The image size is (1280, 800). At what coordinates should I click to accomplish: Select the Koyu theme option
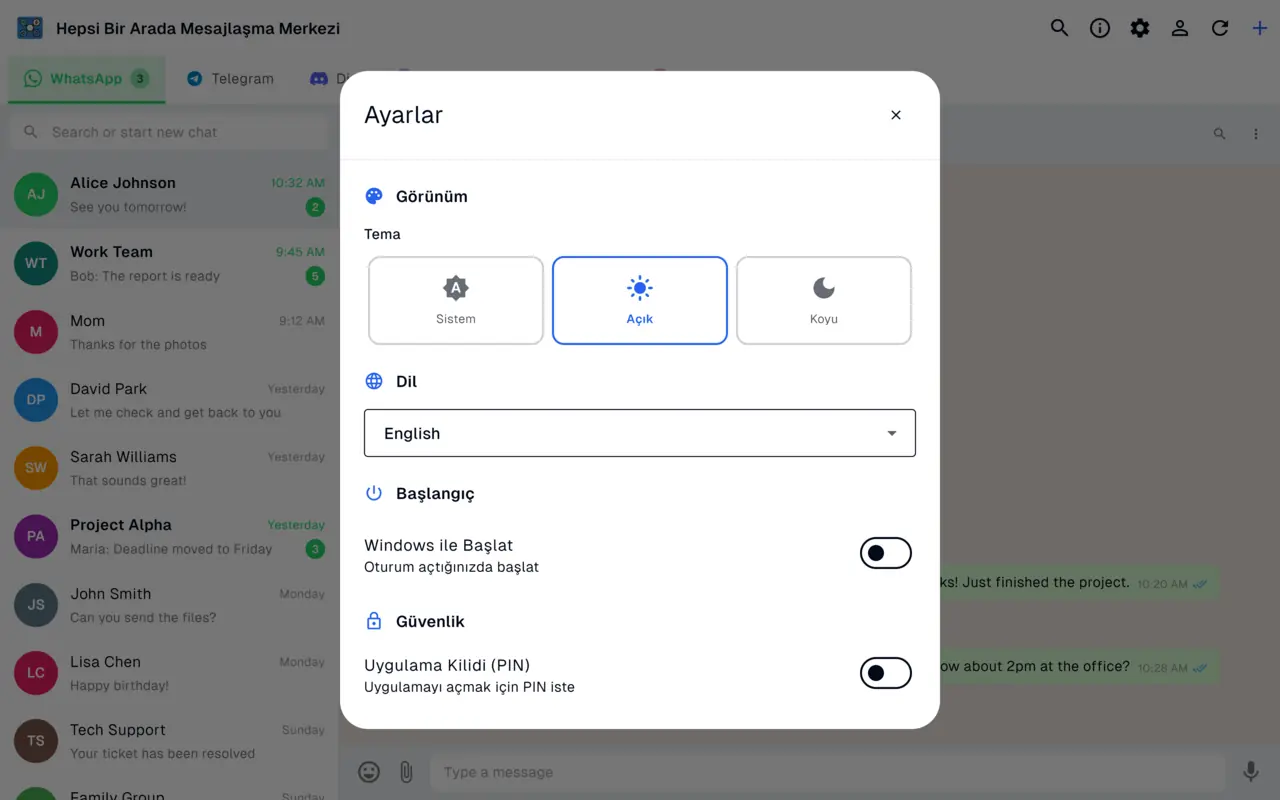tap(824, 301)
